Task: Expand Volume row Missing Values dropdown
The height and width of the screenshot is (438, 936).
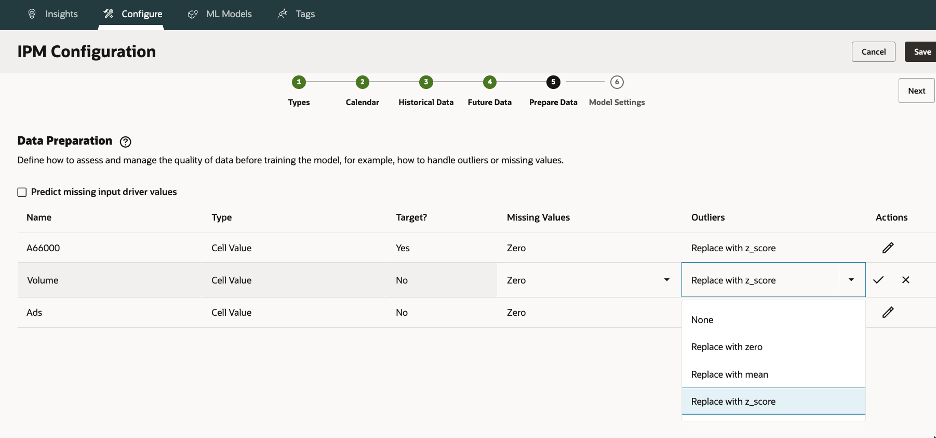Action: [666, 281]
